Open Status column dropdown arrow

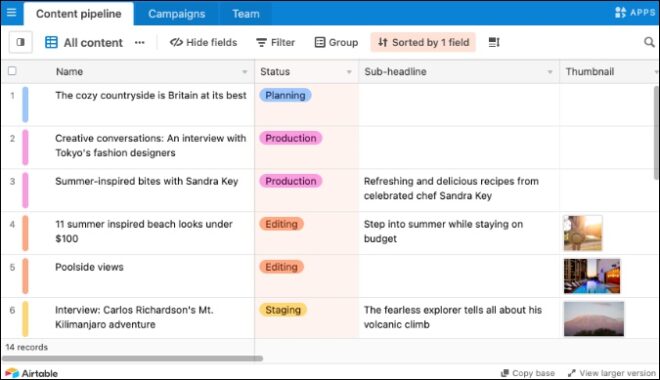pos(349,72)
